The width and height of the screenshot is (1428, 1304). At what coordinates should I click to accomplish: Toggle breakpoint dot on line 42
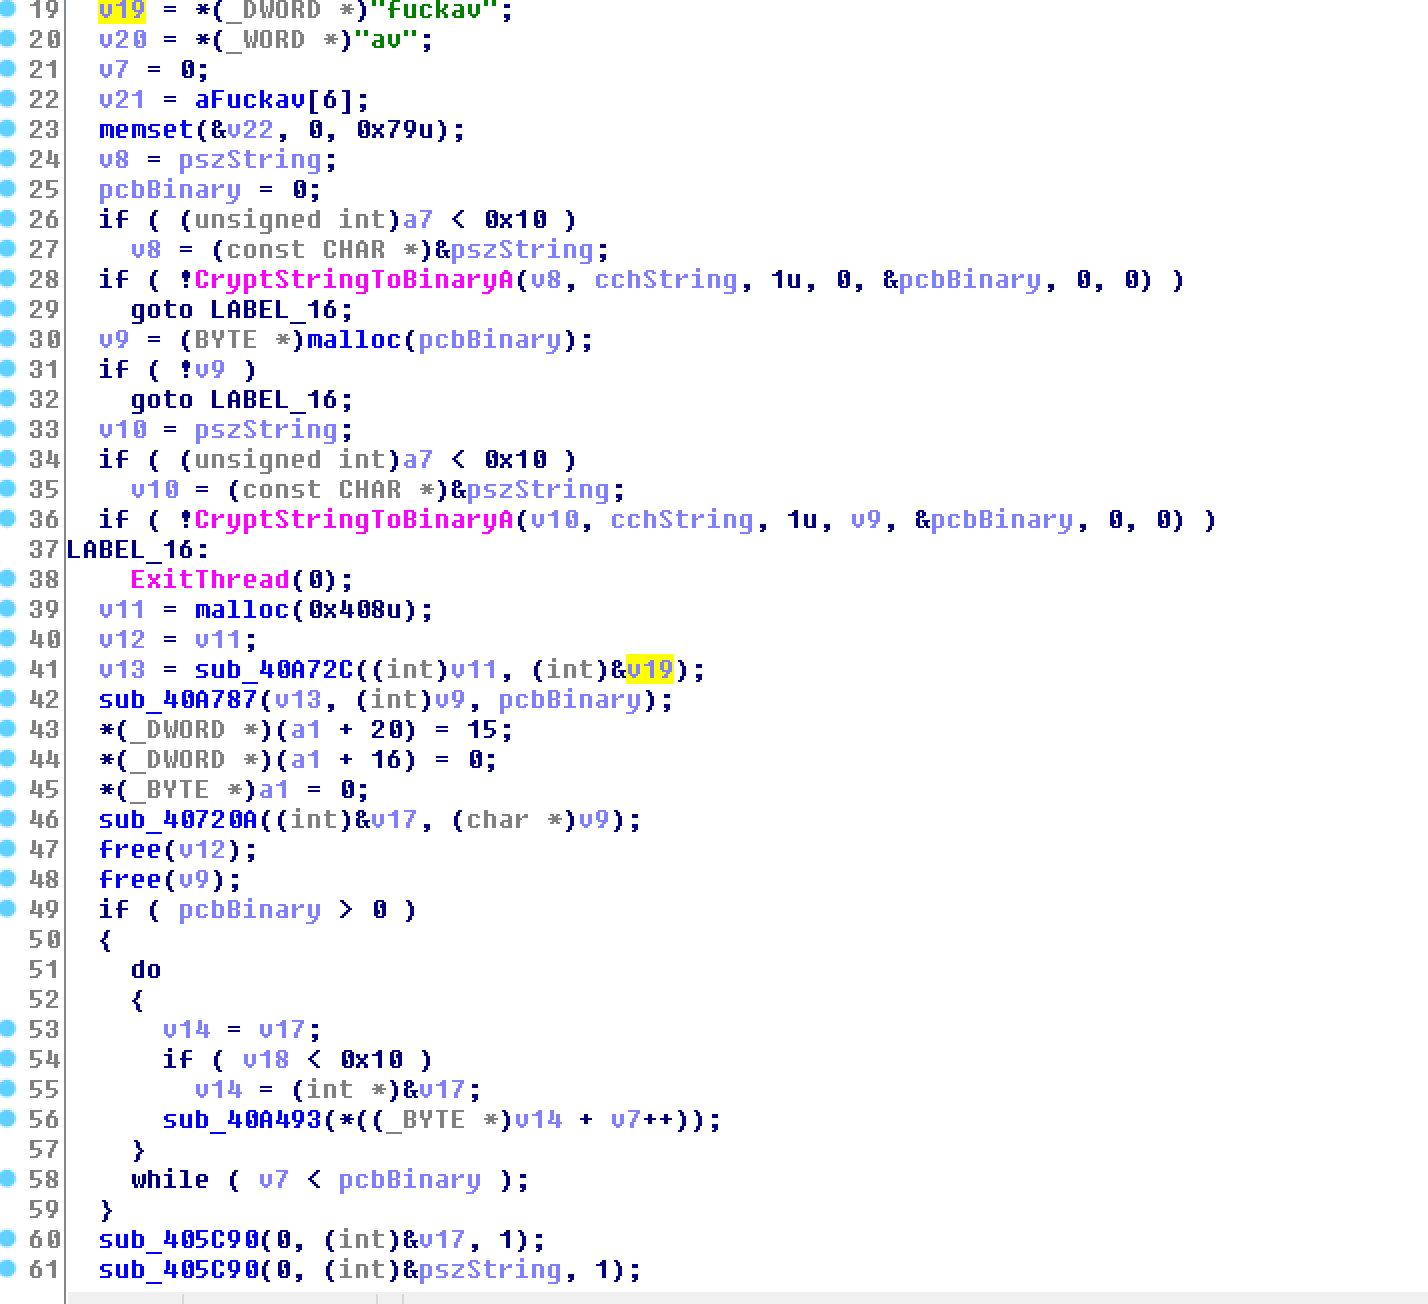[8, 699]
